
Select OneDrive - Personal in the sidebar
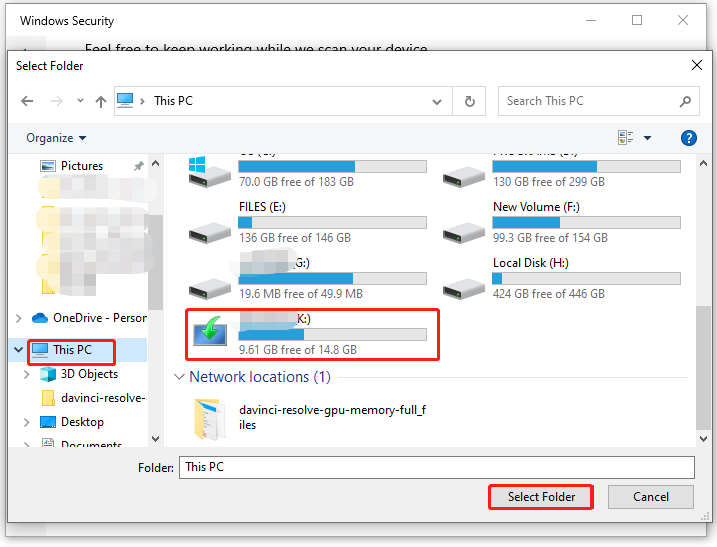coord(89,318)
